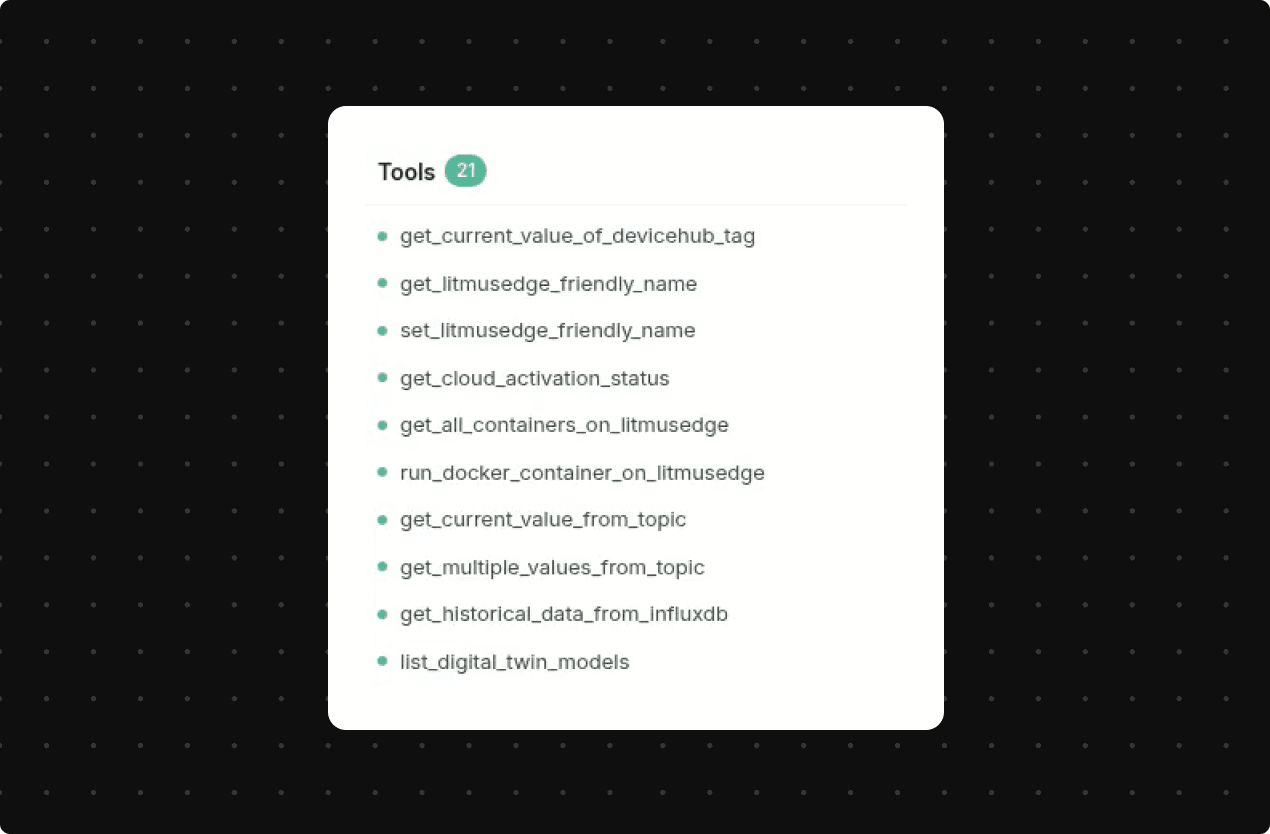Select the get_multiple_values_from_topic tool entry
1270x834 pixels.
(x=553, y=567)
